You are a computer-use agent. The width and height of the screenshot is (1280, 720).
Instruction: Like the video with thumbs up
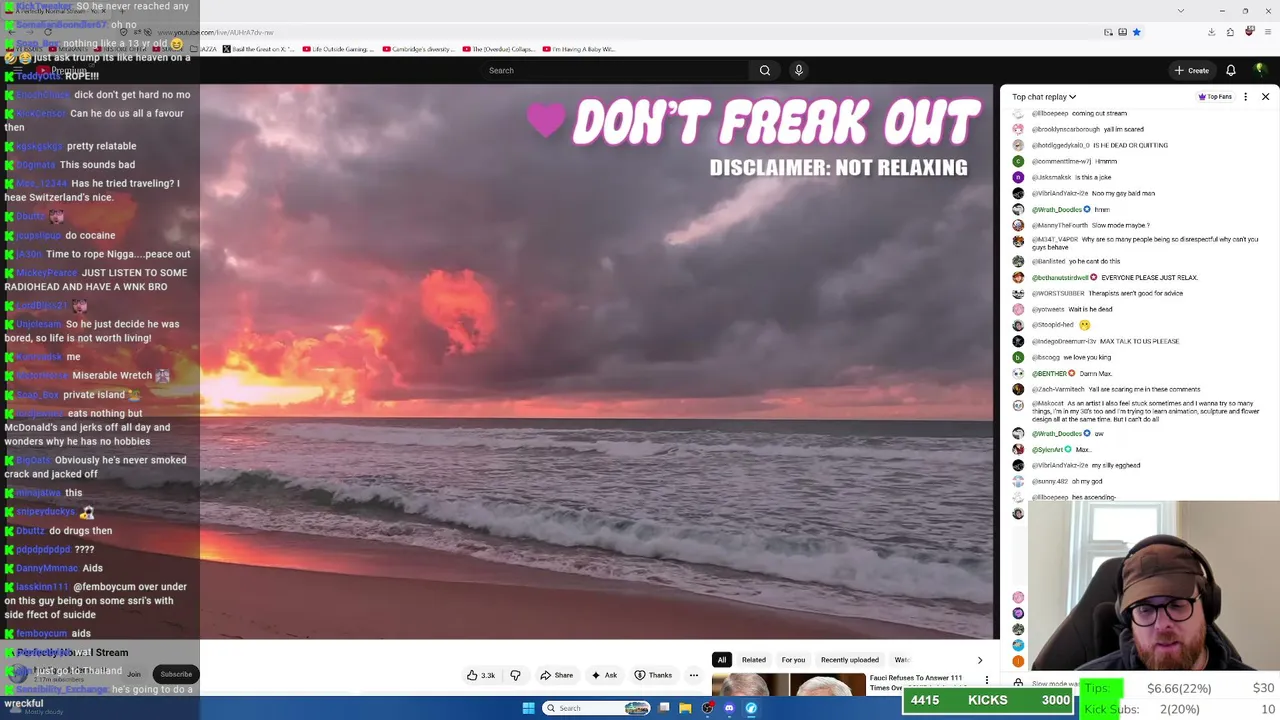(x=481, y=675)
